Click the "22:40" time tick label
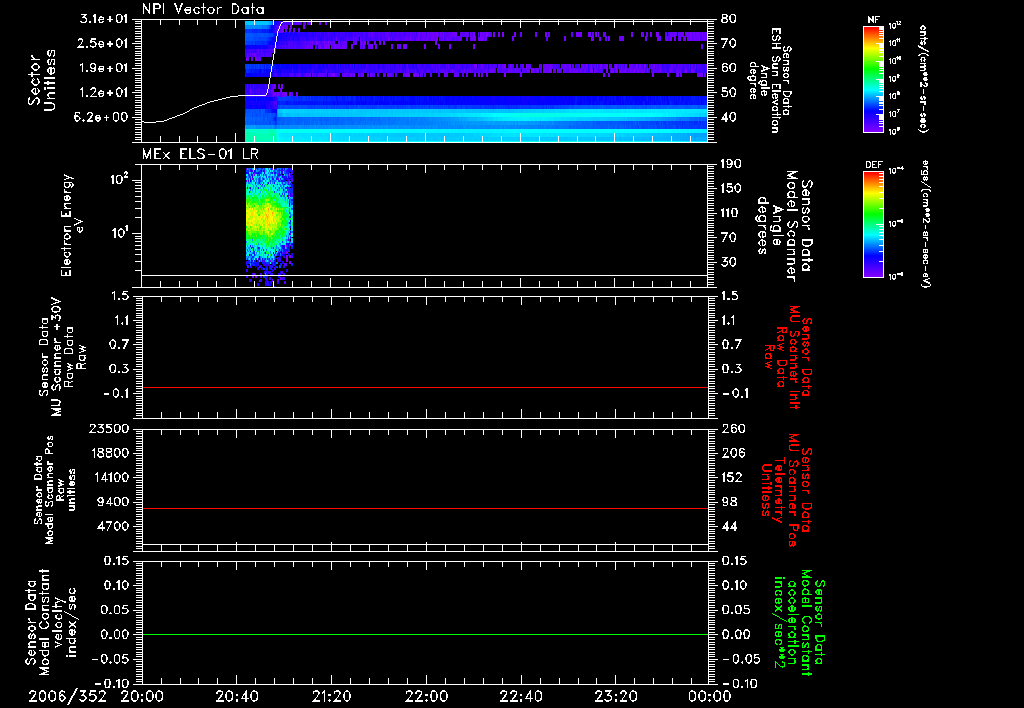This screenshot has height=708, width=1024. click(520, 696)
